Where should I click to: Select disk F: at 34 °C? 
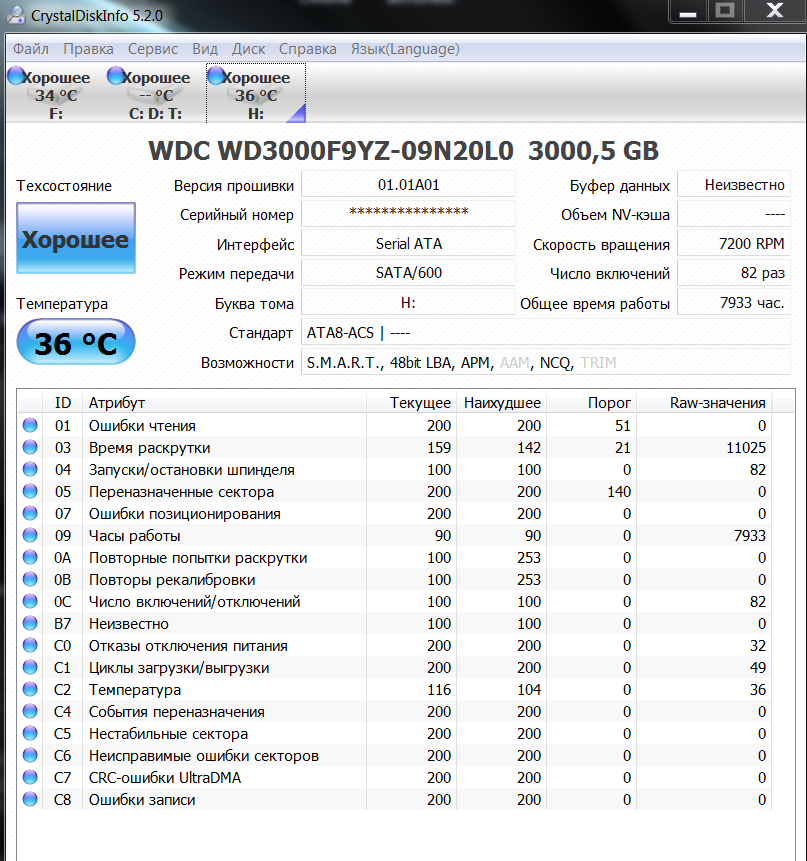click(x=55, y=94)
